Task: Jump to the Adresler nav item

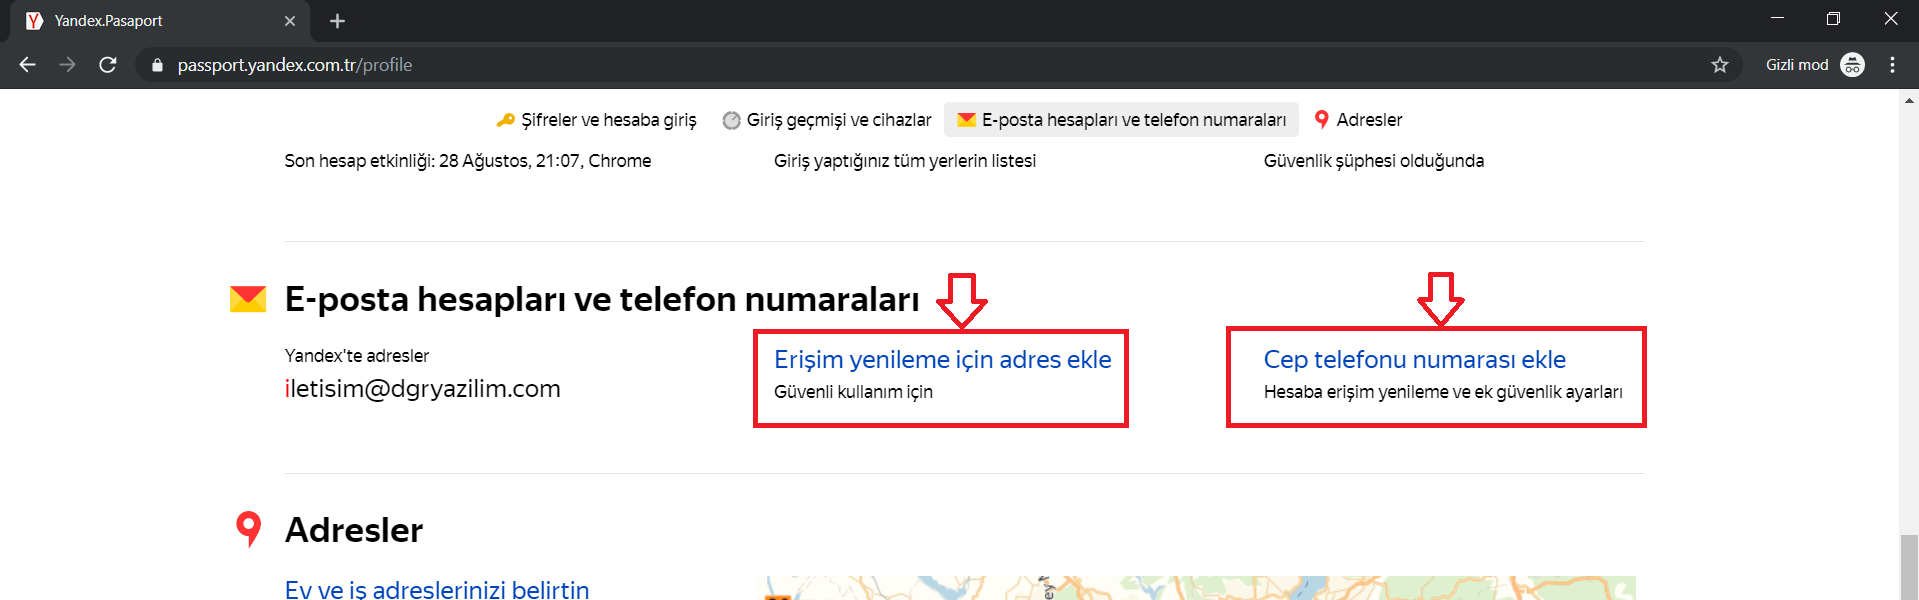Action: click(1358, 120)
